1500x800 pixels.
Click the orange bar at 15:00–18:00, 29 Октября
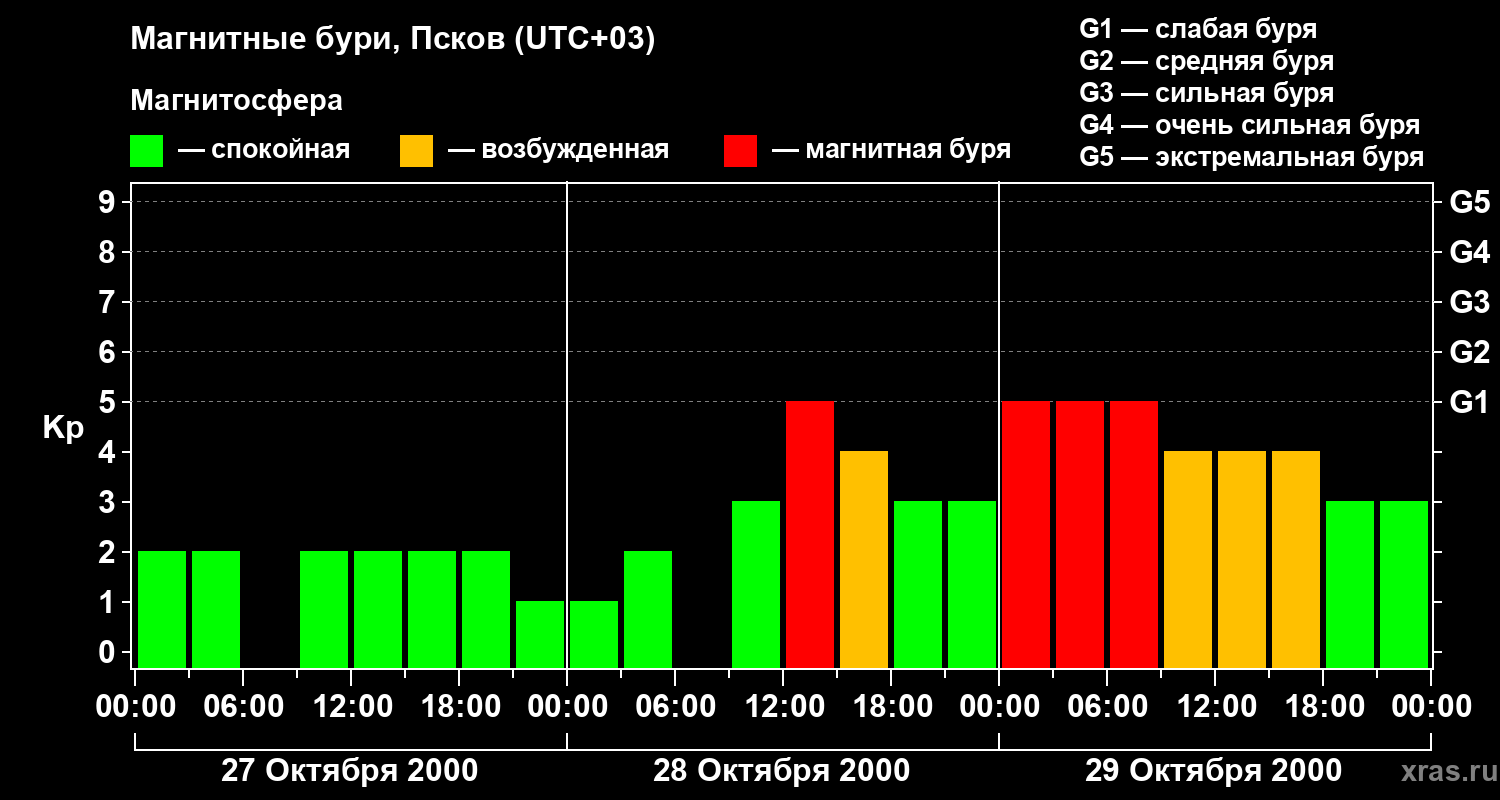[1296, 559]
